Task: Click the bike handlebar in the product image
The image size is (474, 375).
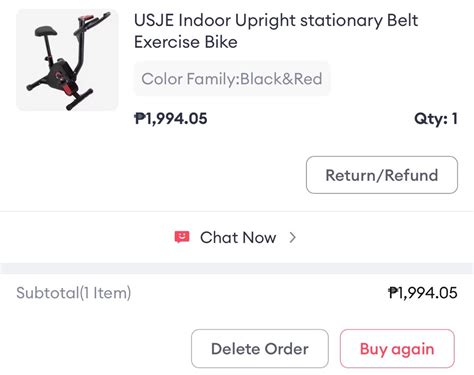Action: (94, 21)
